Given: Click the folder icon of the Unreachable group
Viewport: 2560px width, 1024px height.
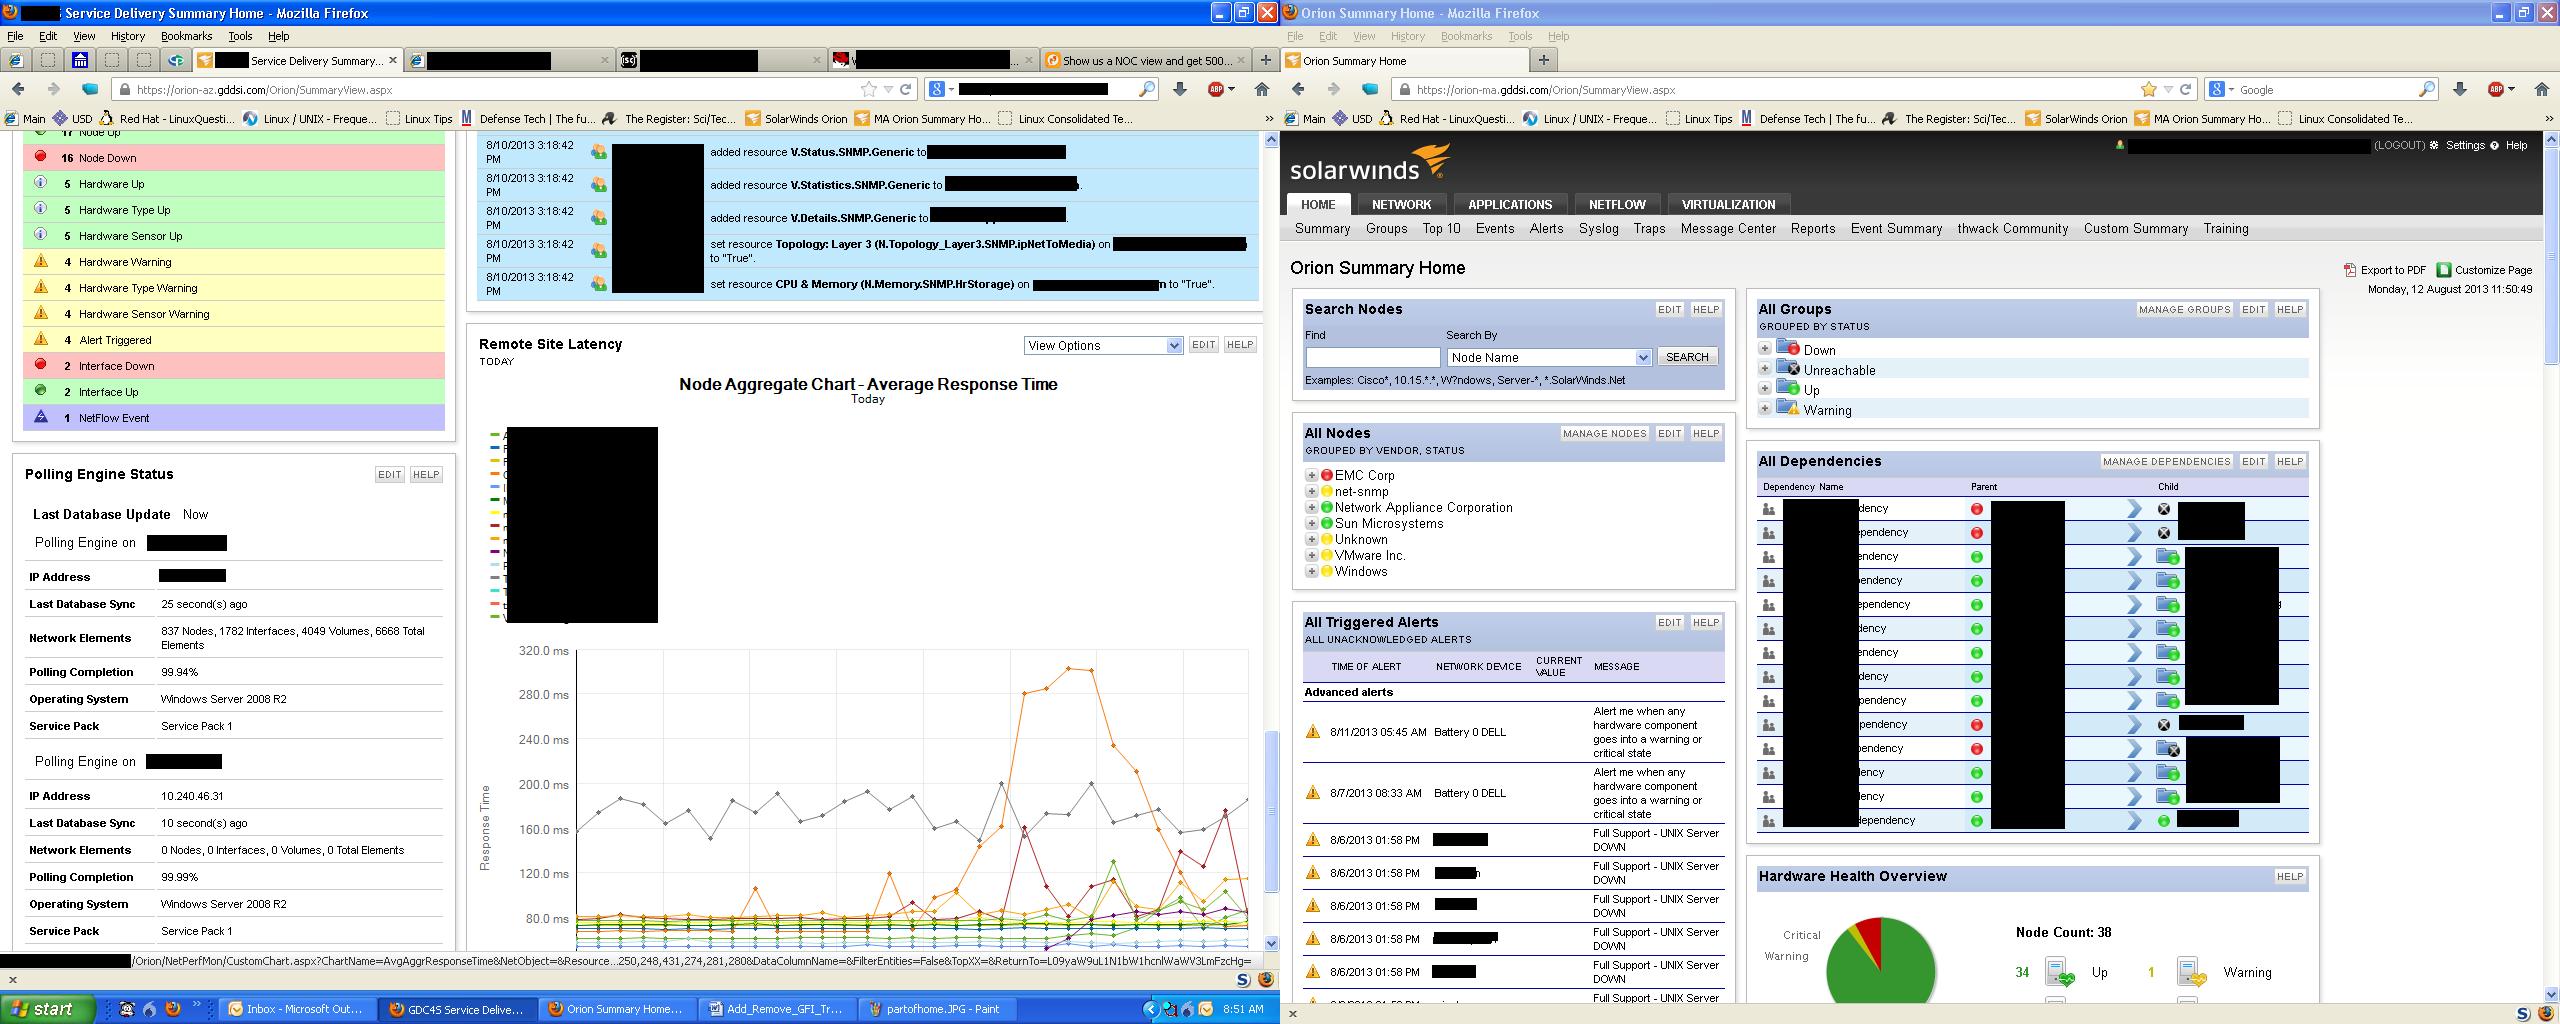Looking at the screenshot, I should point(1788,369).
